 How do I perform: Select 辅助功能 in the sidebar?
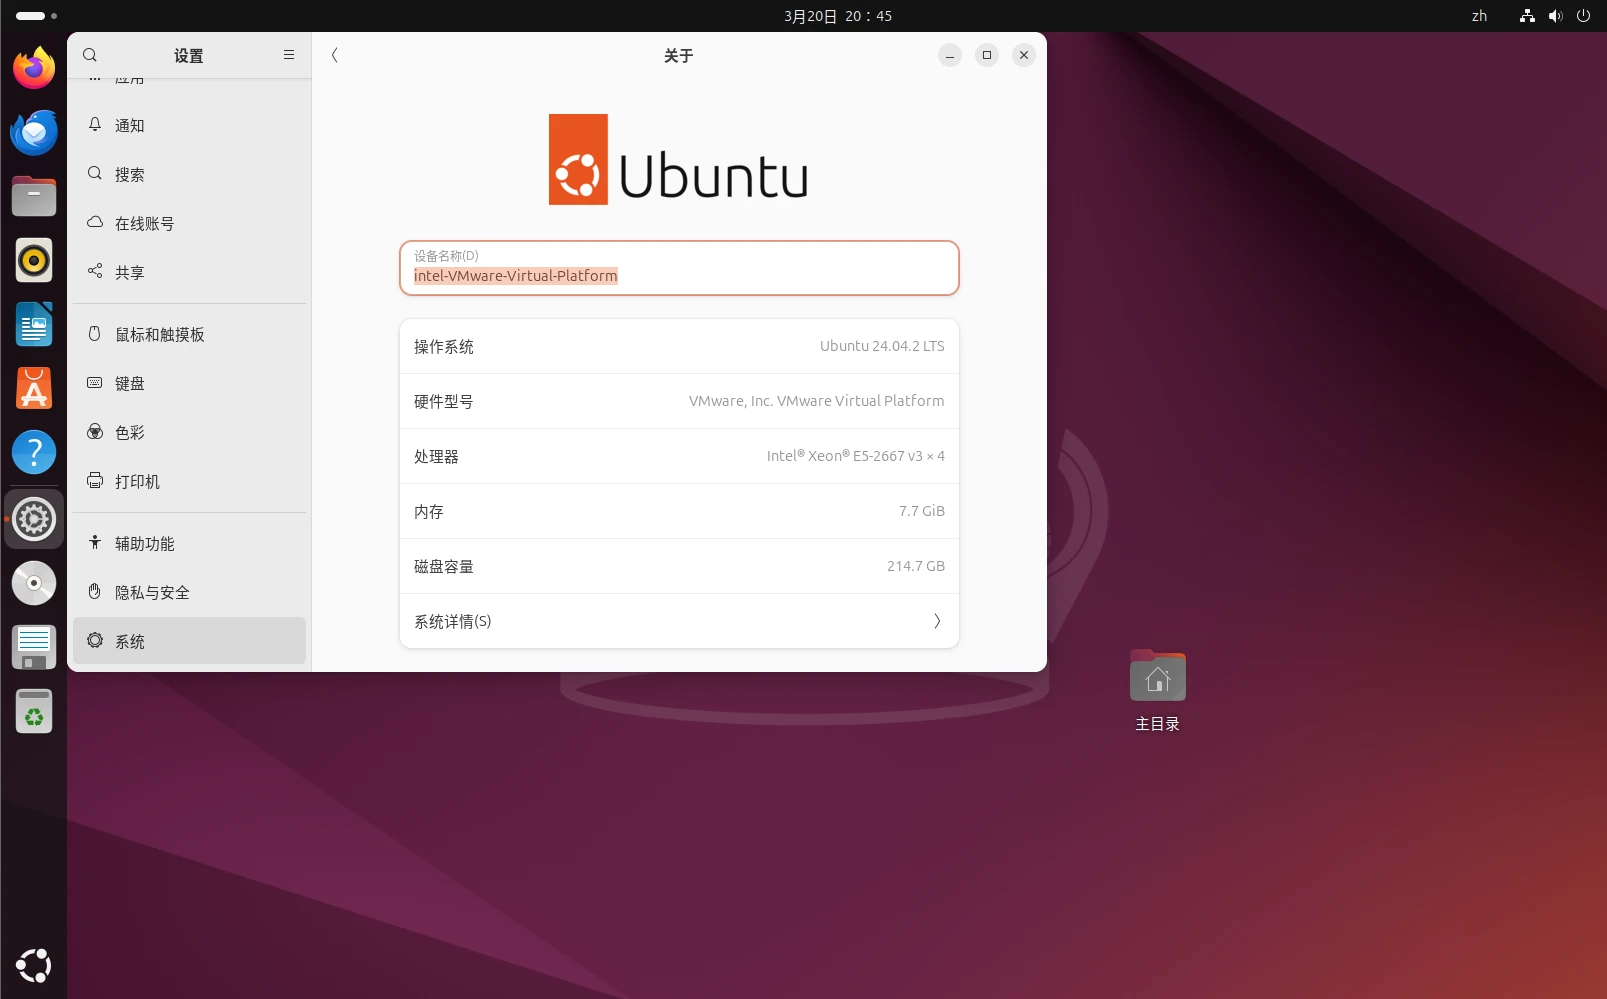coord(189,543)
